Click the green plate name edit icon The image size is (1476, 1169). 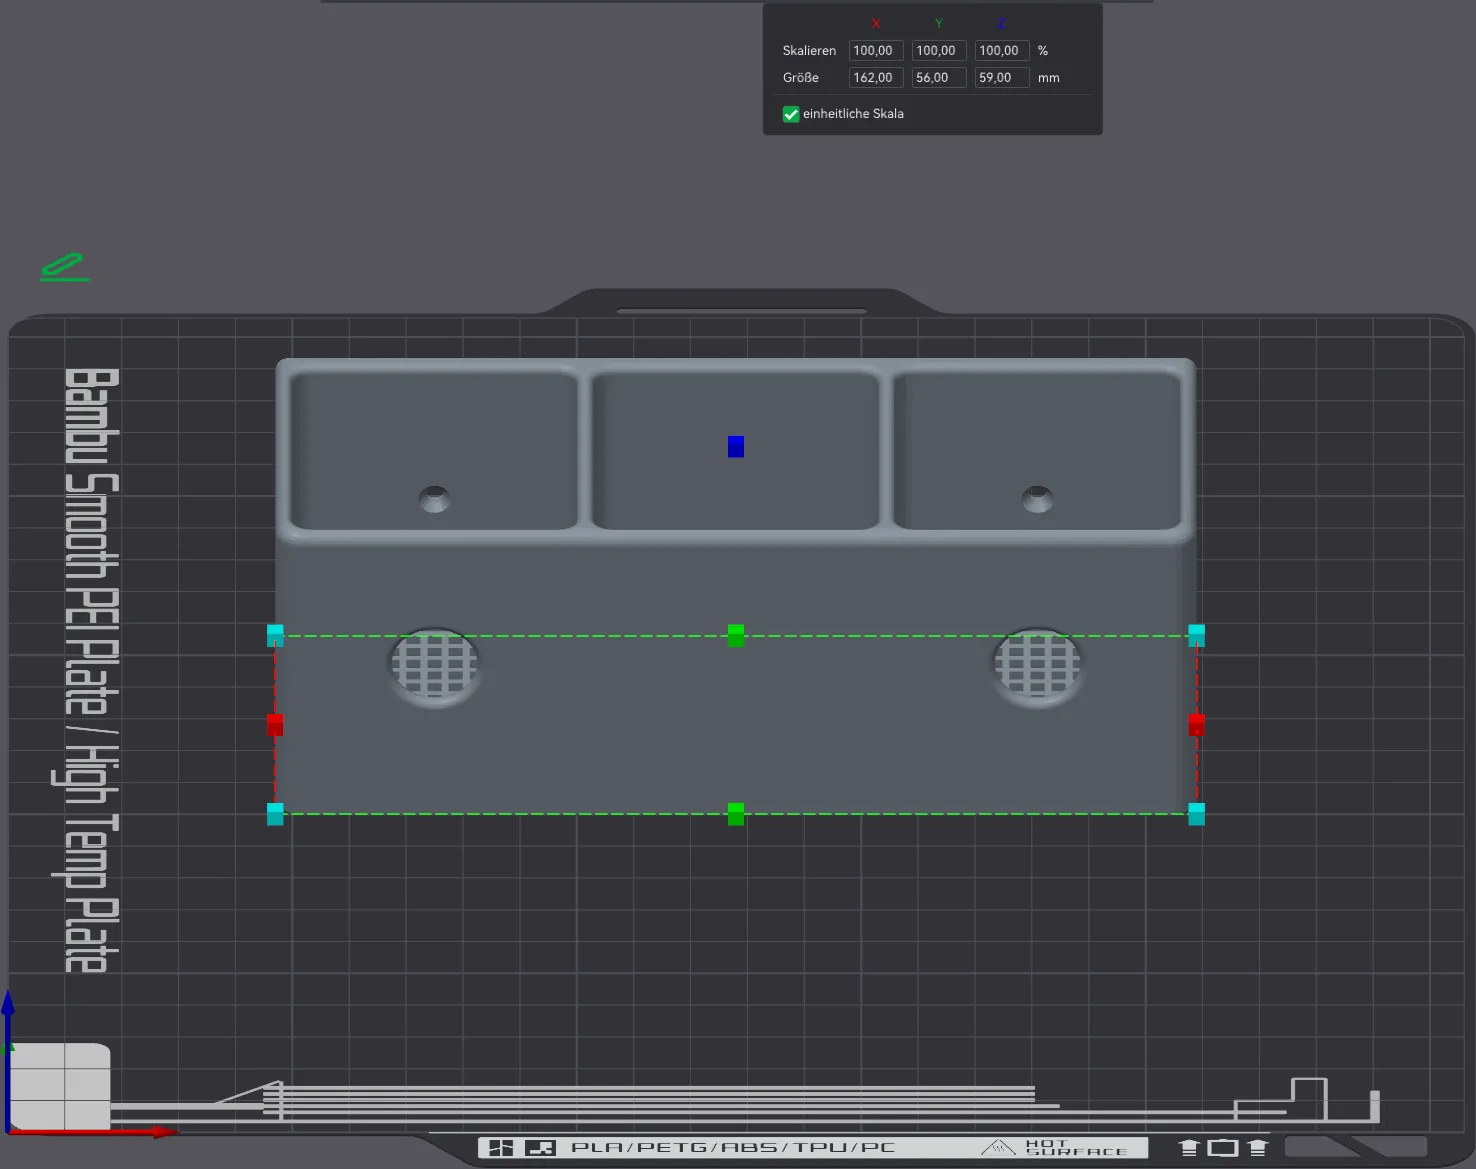coord(65,267)
